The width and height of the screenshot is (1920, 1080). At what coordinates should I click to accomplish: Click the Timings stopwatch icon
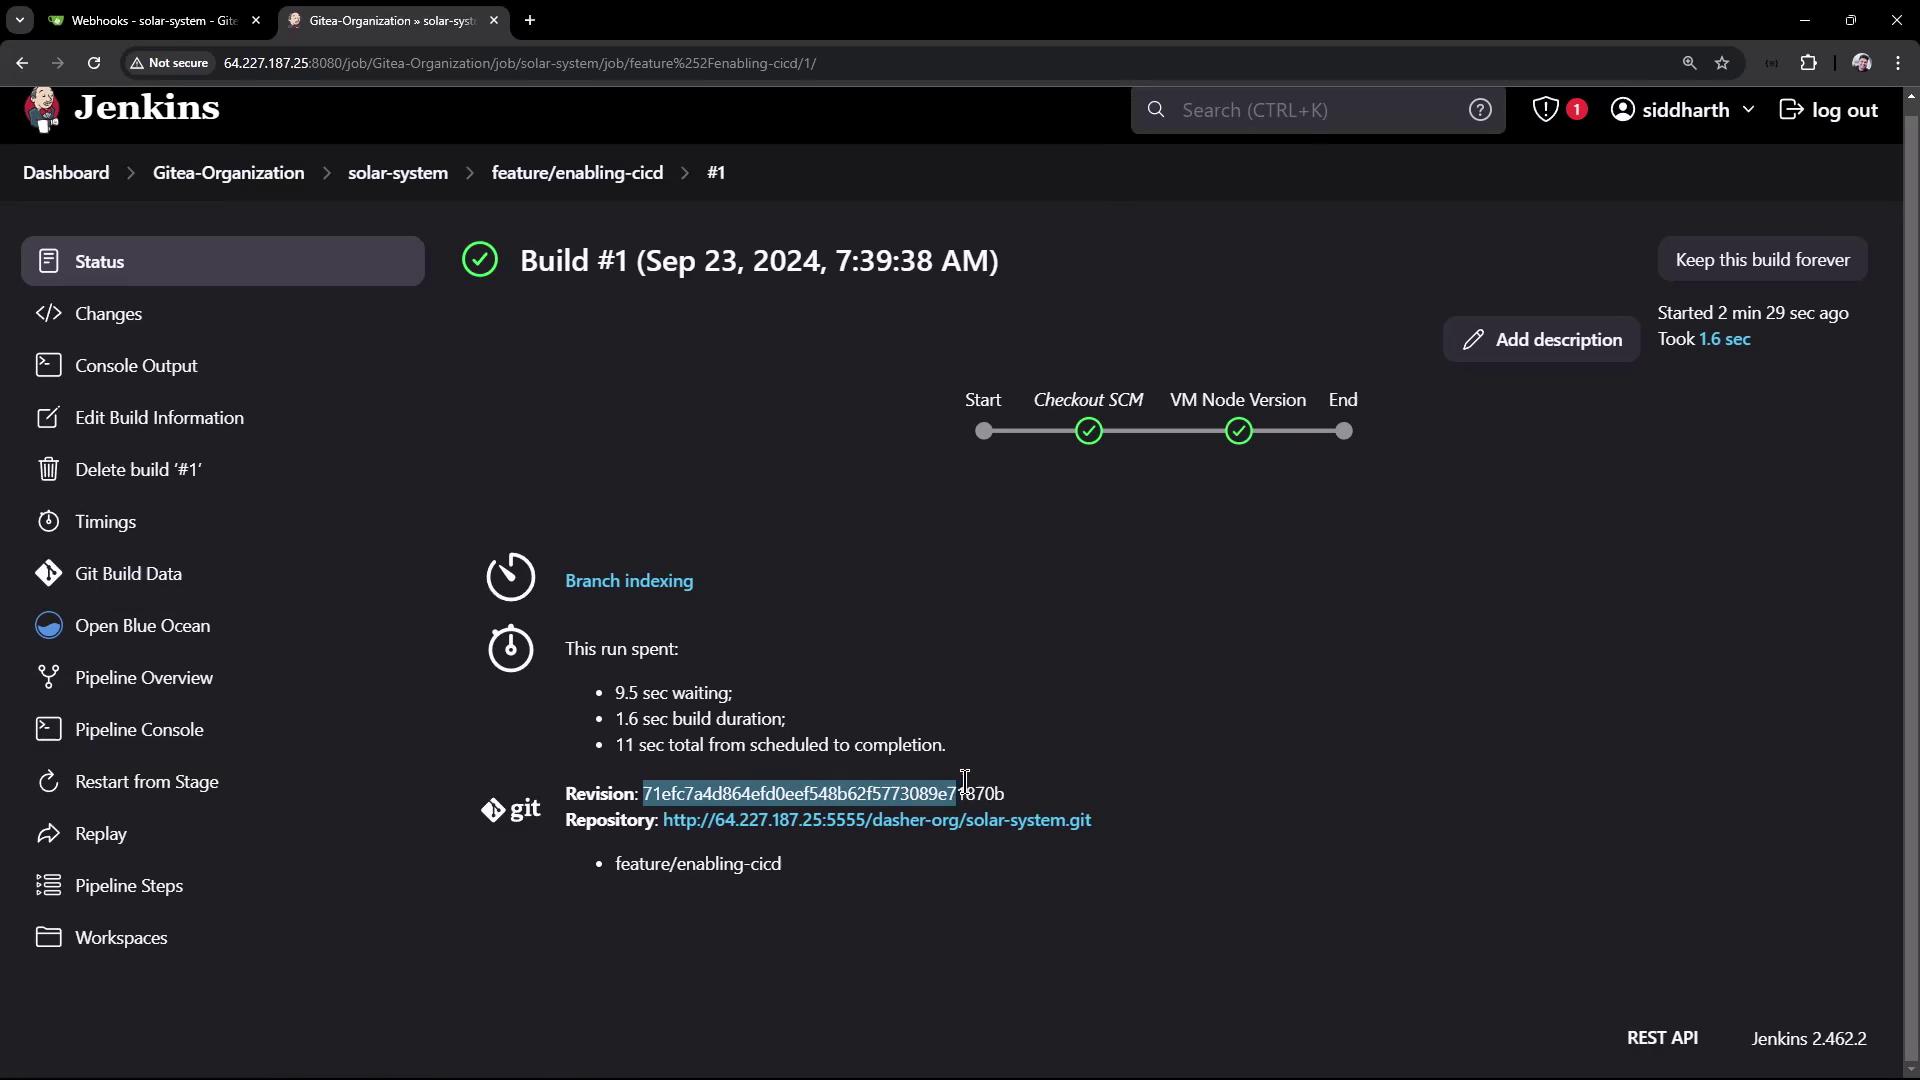click(x=48, y=521)
